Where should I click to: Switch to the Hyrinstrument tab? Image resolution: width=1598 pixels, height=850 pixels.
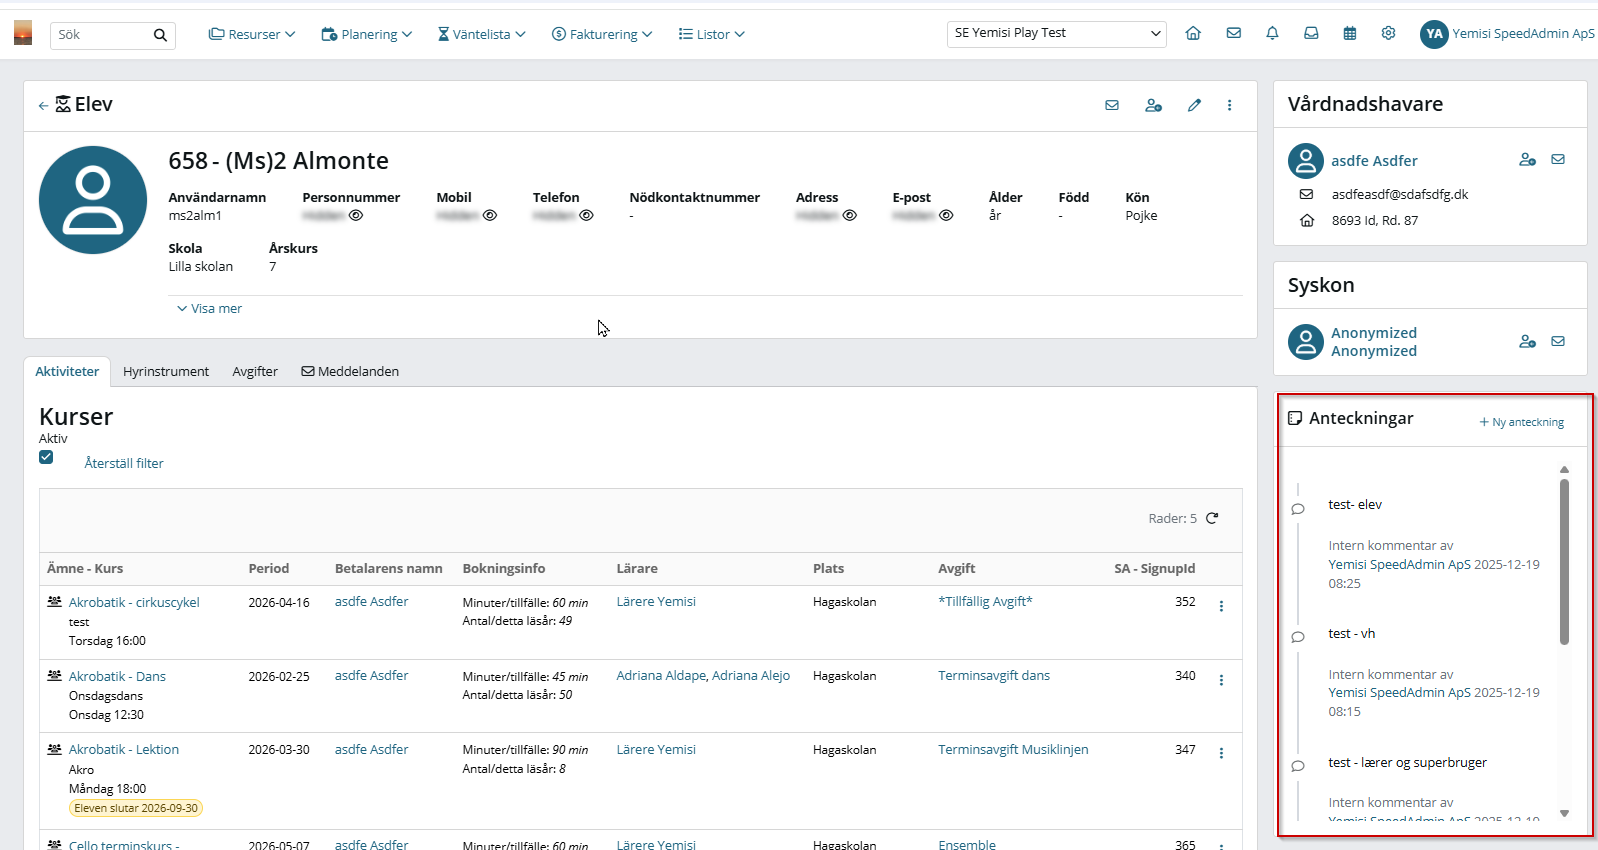(x=166, y=371)
